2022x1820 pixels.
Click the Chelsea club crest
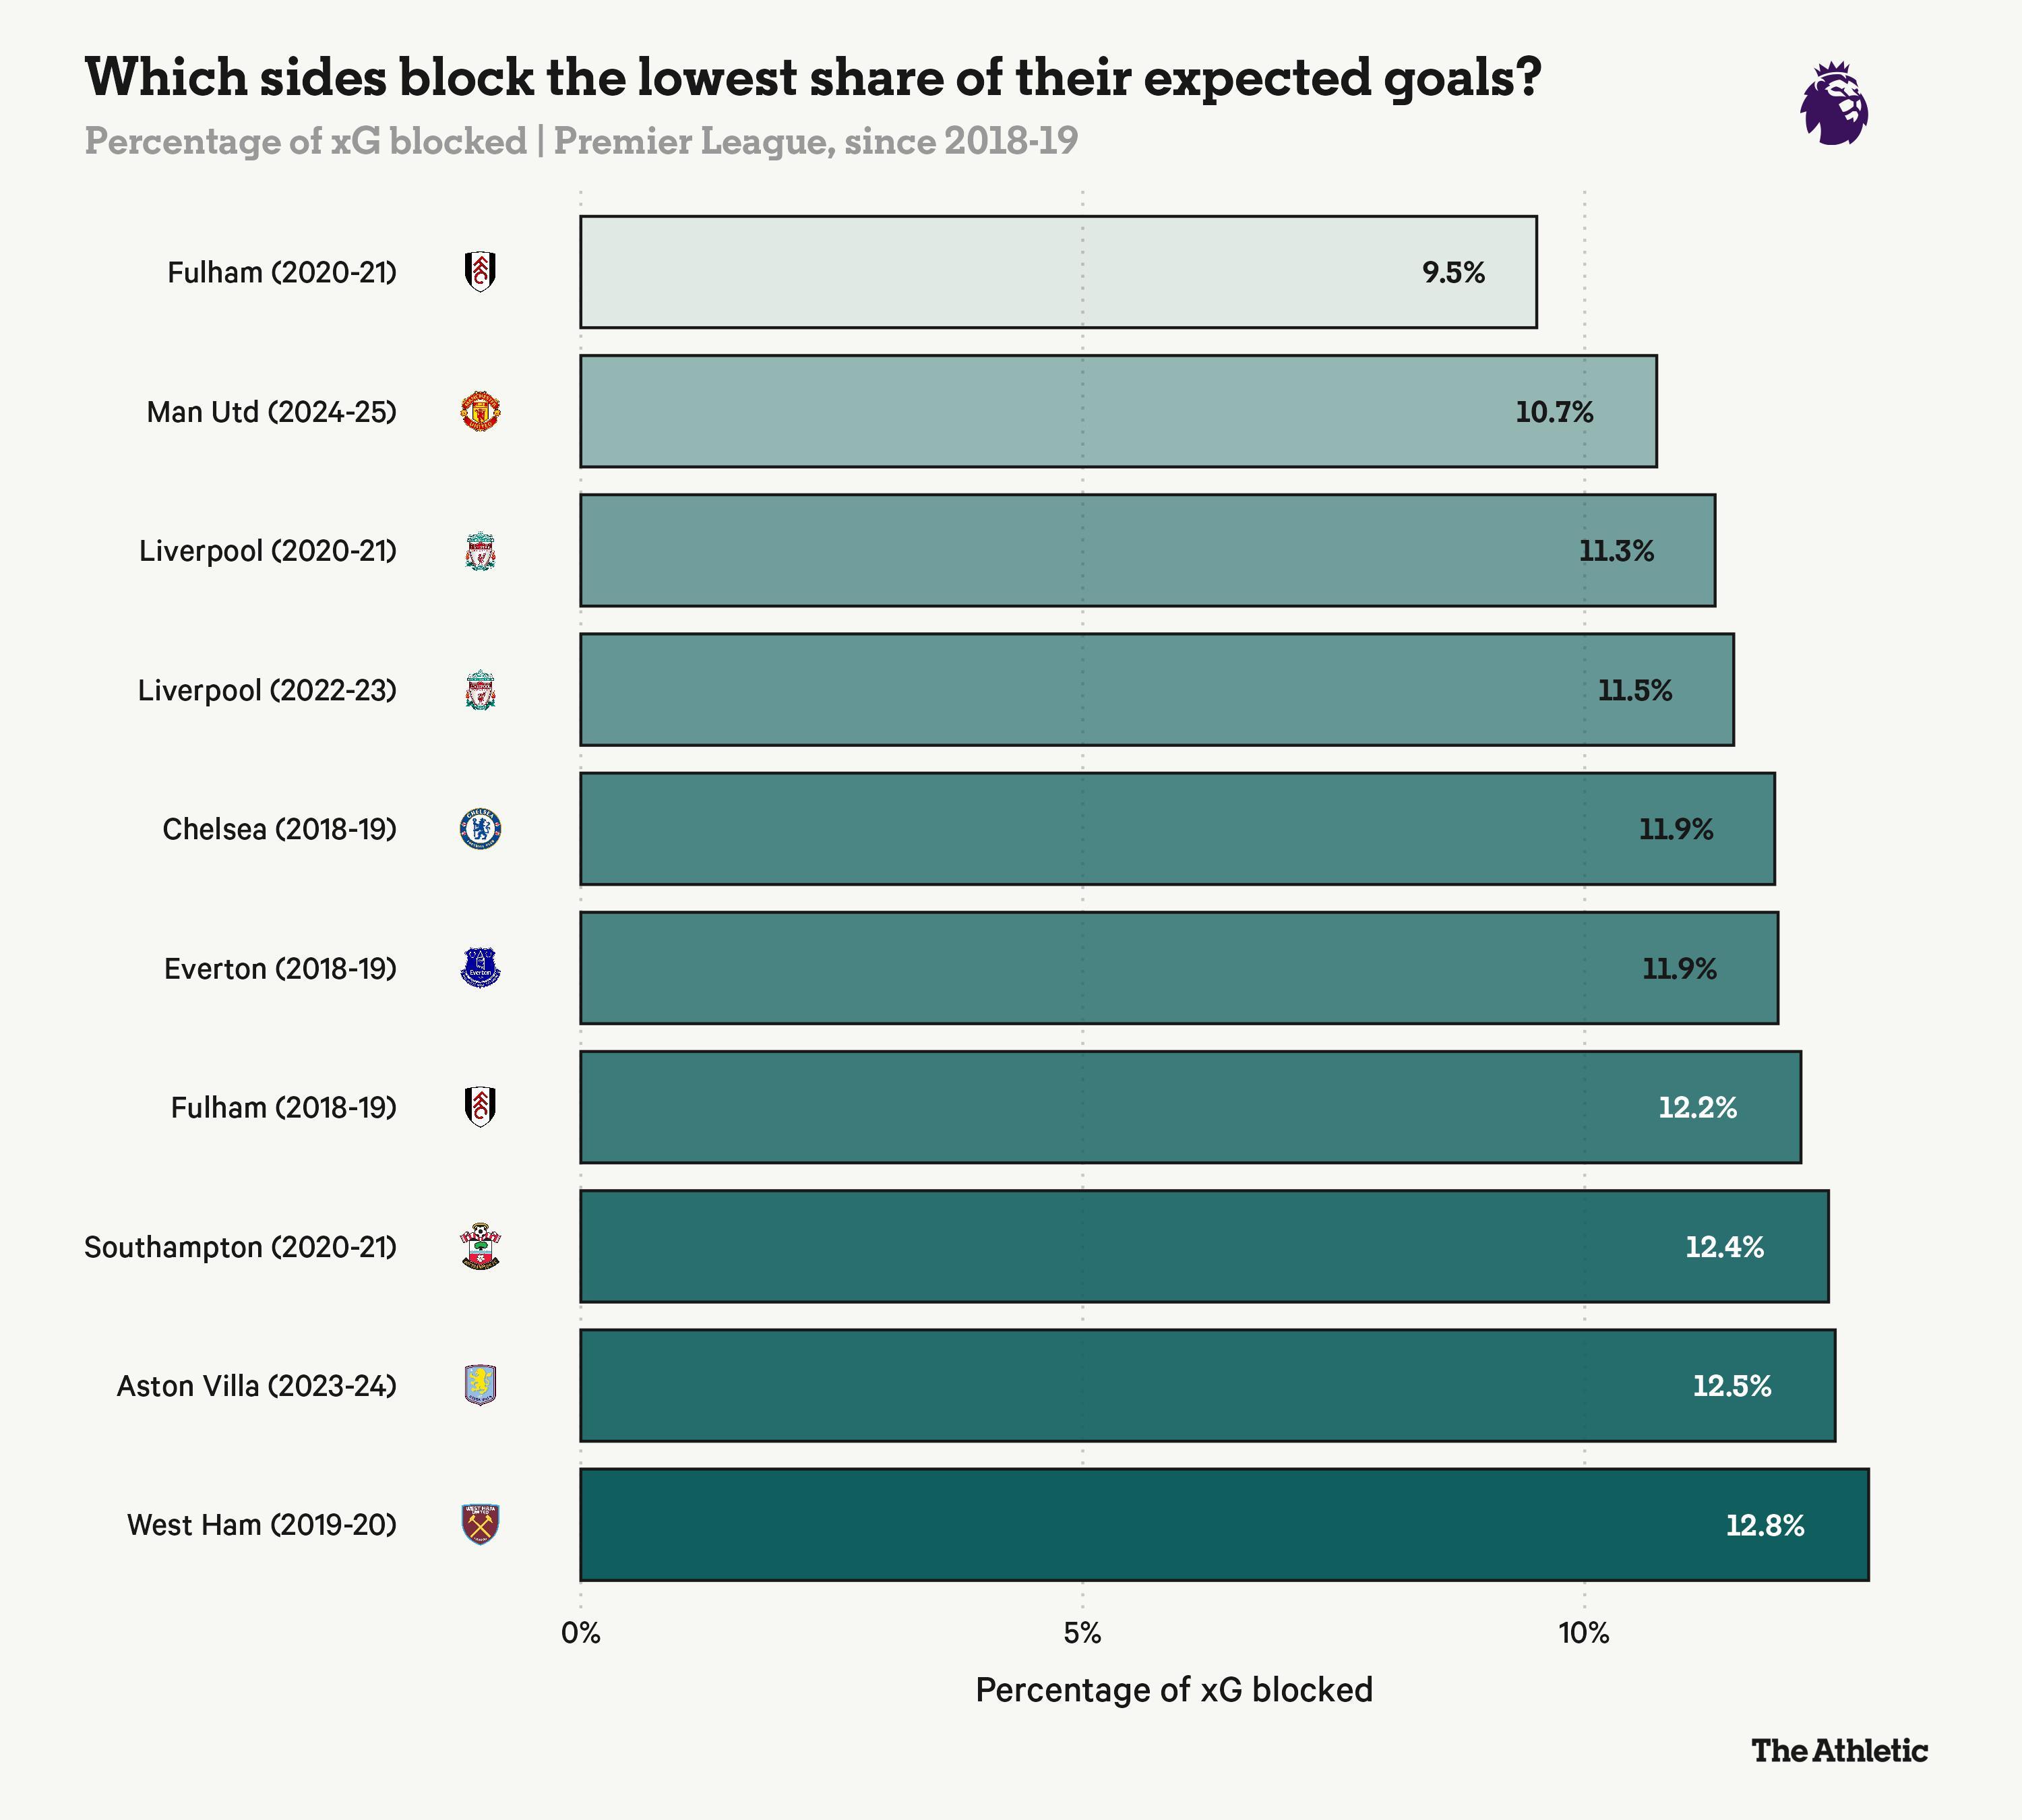pos(481,829)
